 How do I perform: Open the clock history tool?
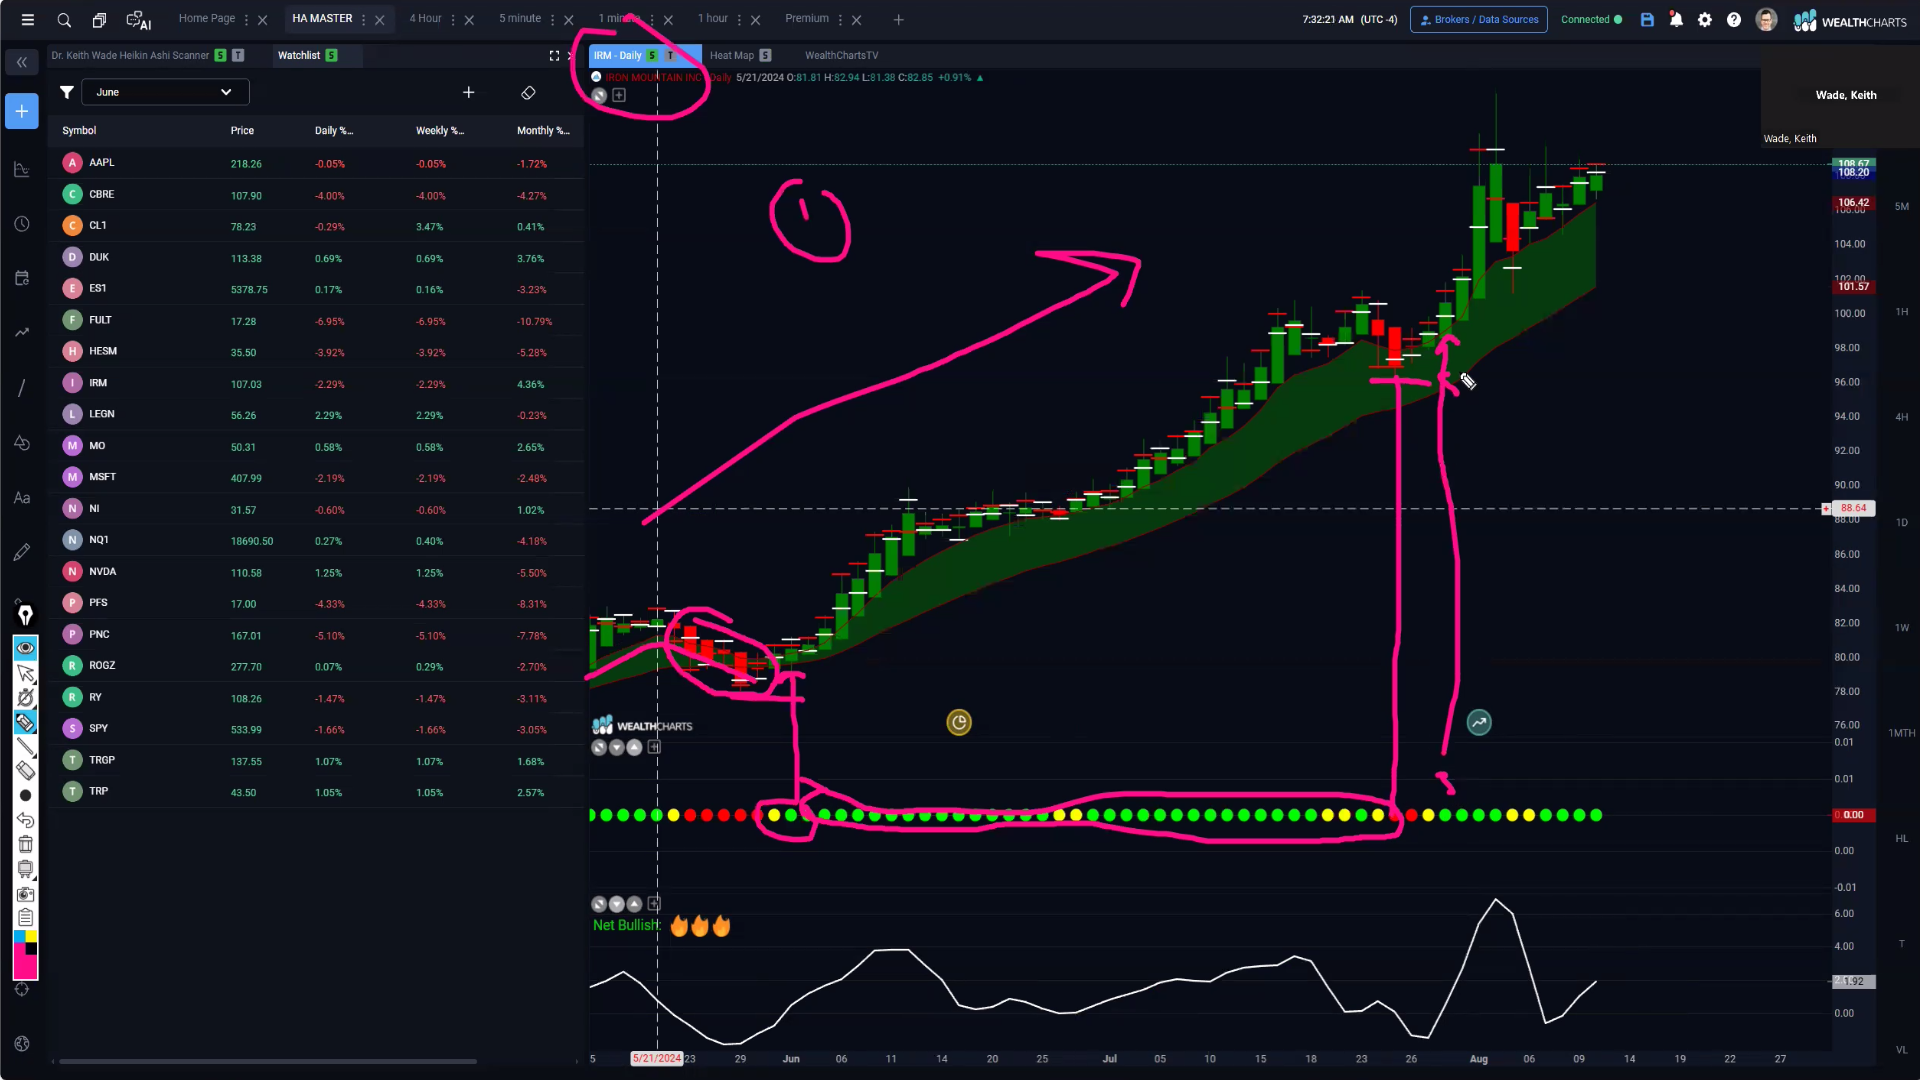tap(22, 224)
